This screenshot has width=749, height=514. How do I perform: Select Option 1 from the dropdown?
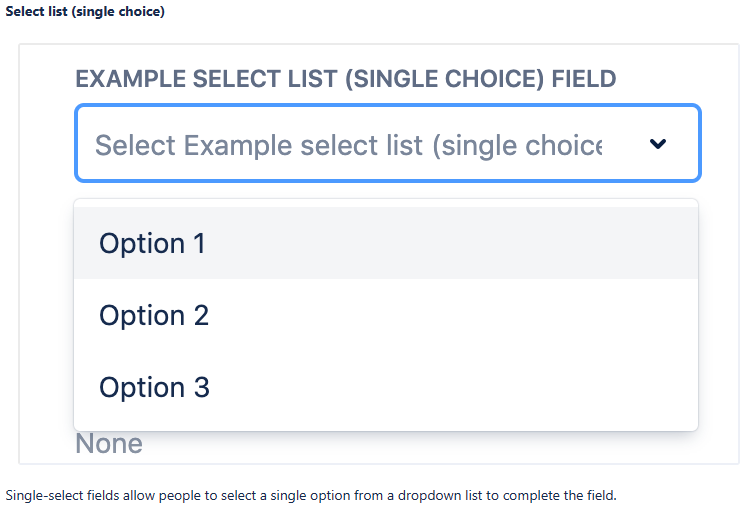pyautogui.click(x=152, y=243)
